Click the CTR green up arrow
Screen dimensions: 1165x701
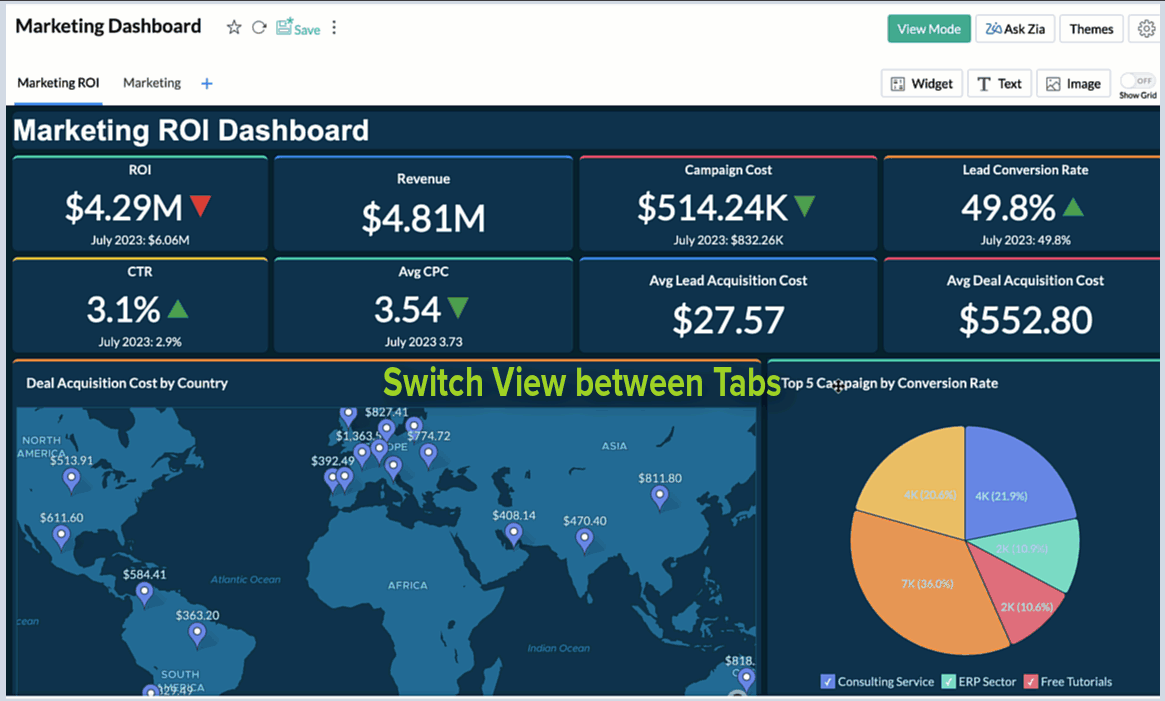(178, 308)
